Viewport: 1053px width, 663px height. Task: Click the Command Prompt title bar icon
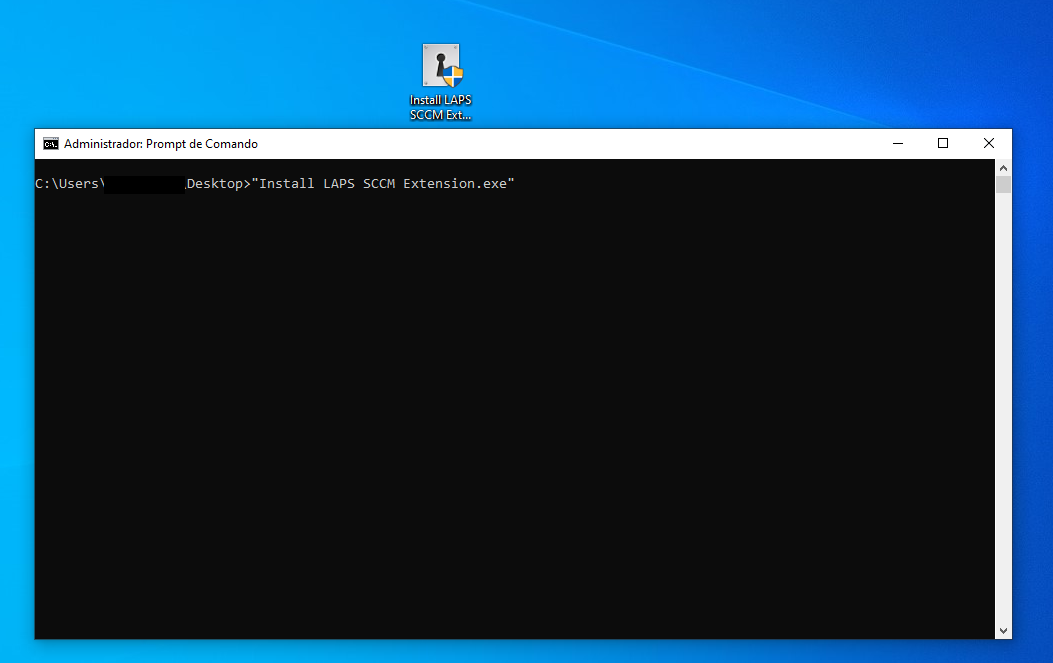(50, 144)
